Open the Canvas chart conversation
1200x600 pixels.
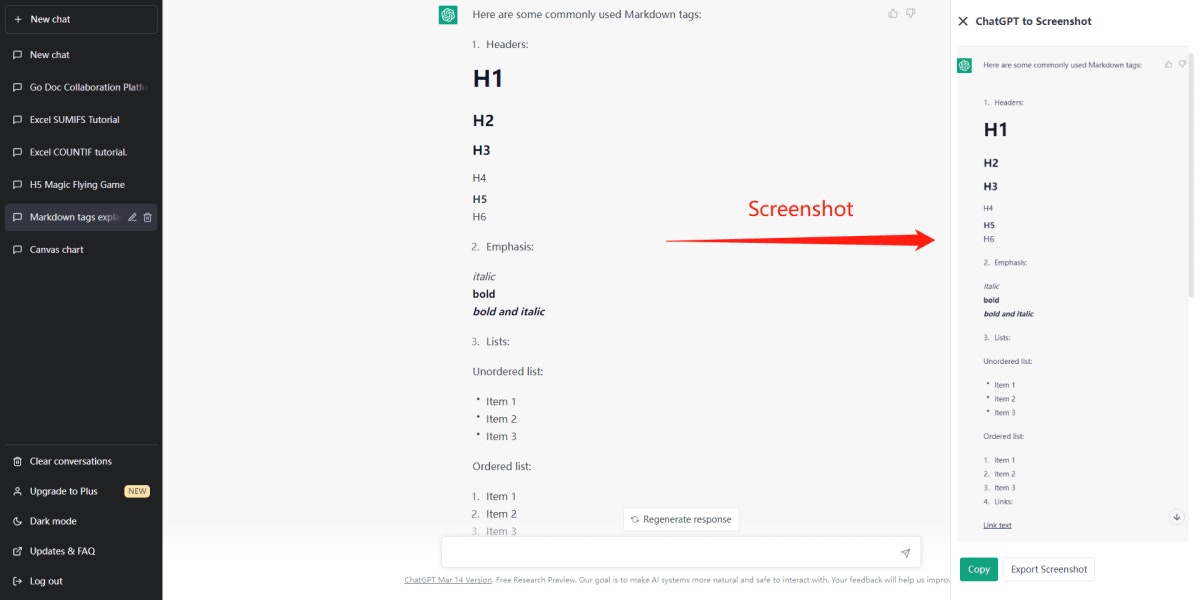coord(81,250)
